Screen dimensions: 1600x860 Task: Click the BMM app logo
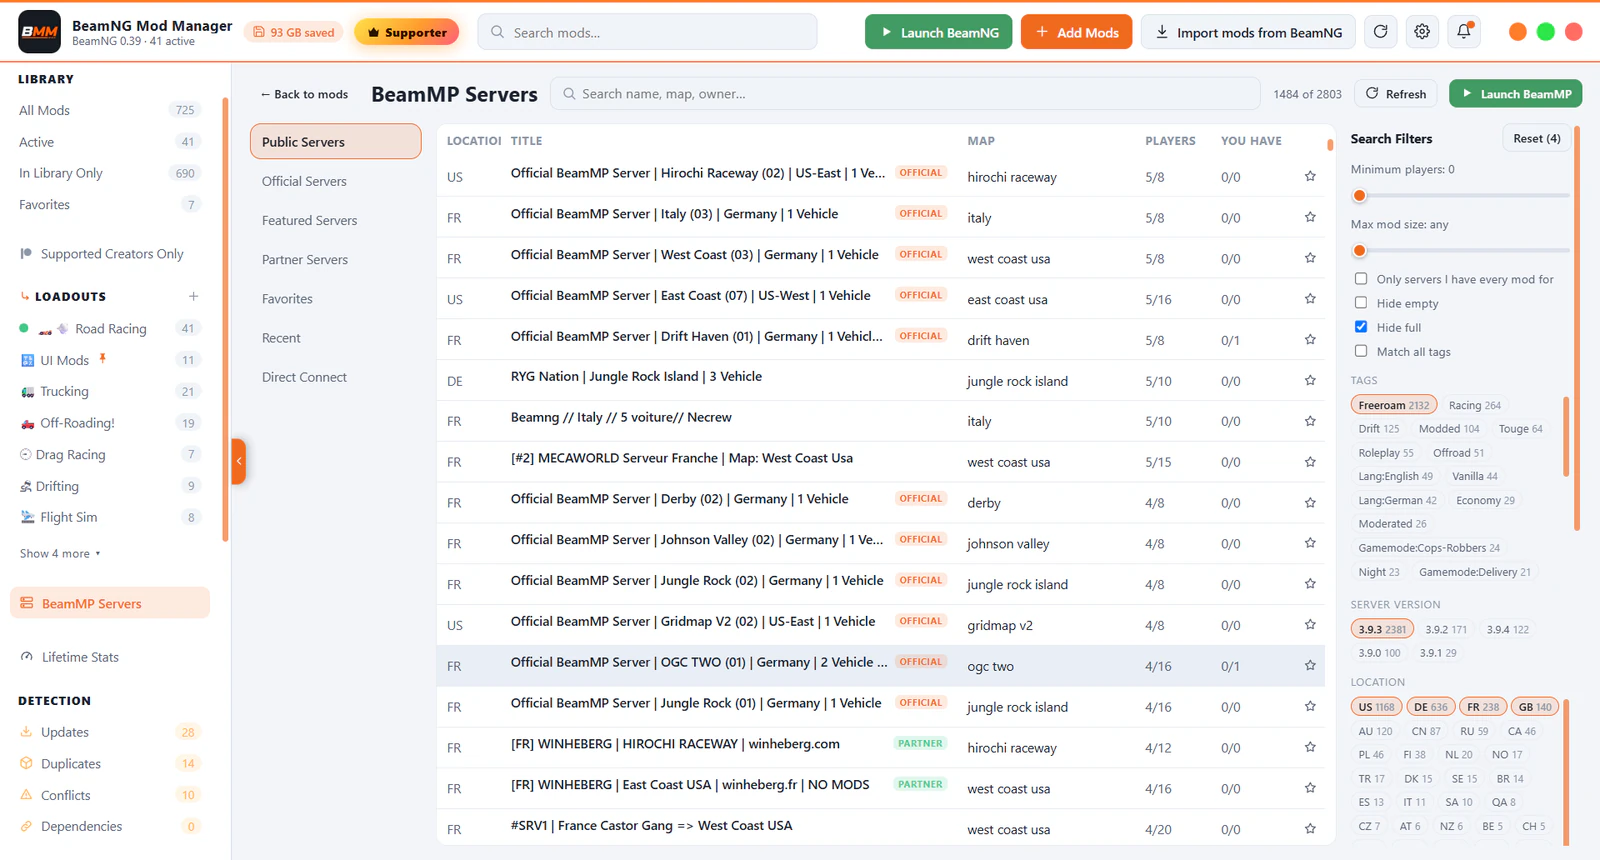[39, 32]
